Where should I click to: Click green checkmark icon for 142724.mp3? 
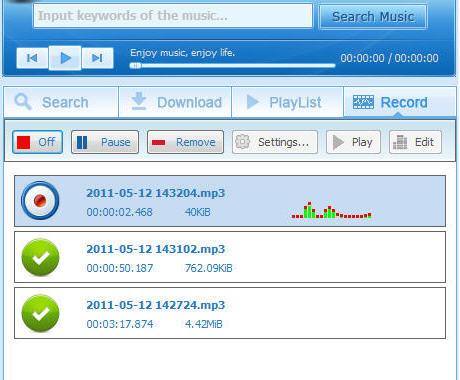coord(40,313)
